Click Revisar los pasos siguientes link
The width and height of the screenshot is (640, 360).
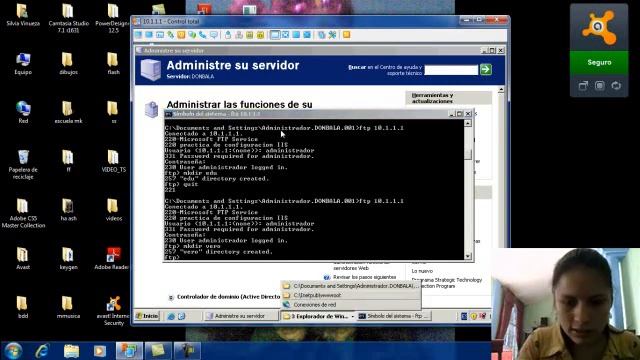click(x=364, y=277)
